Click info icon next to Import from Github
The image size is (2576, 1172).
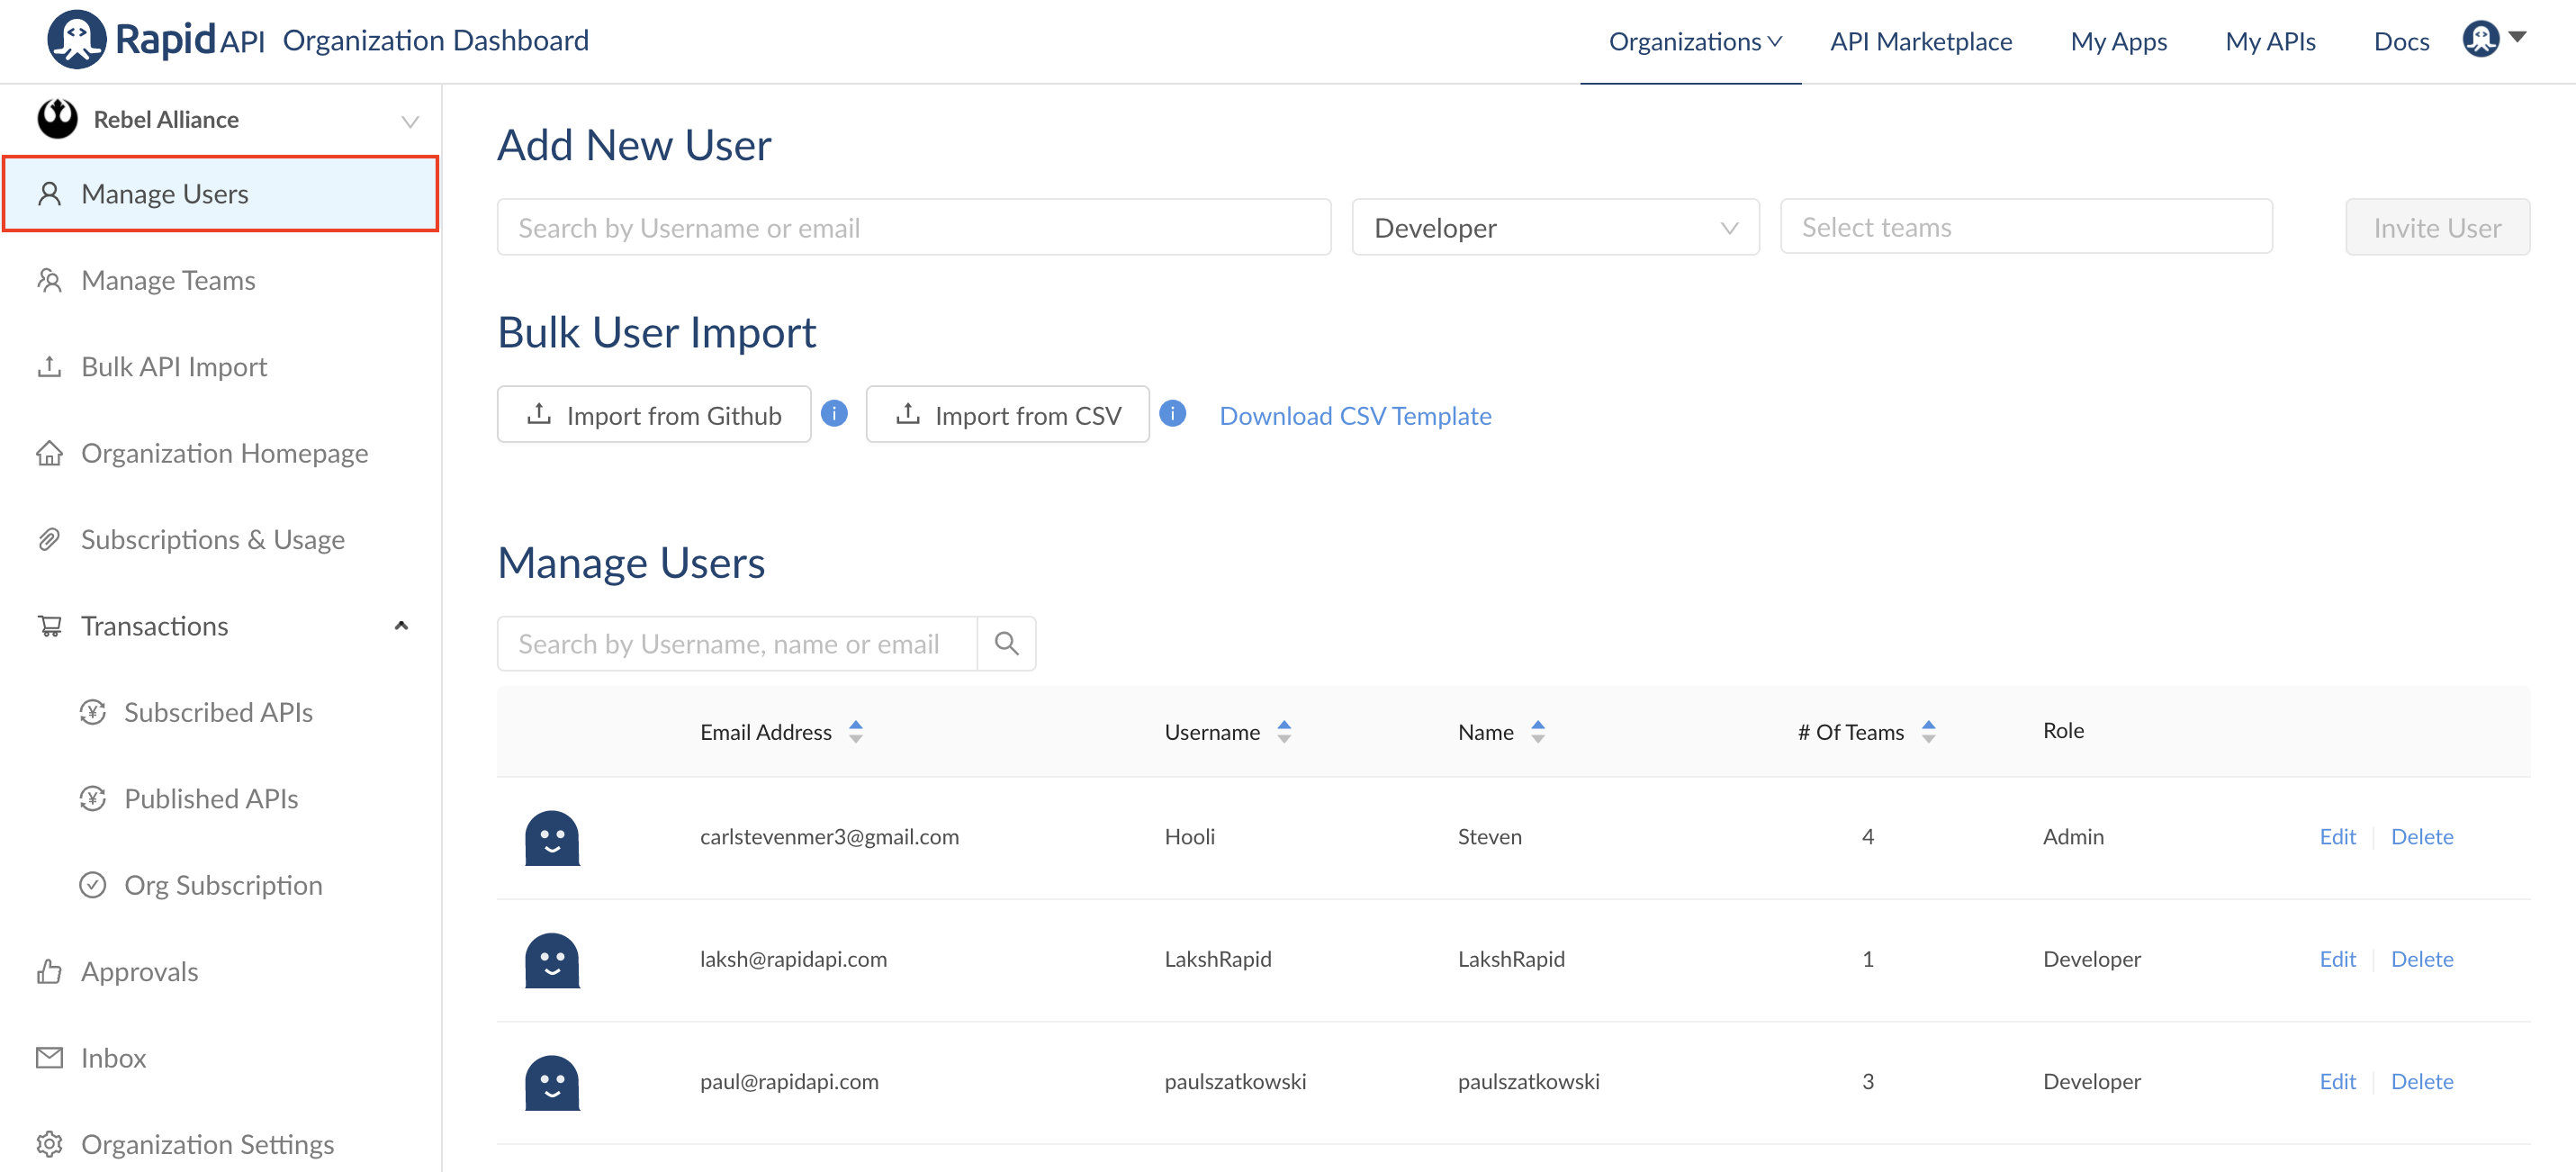point(834,413)
